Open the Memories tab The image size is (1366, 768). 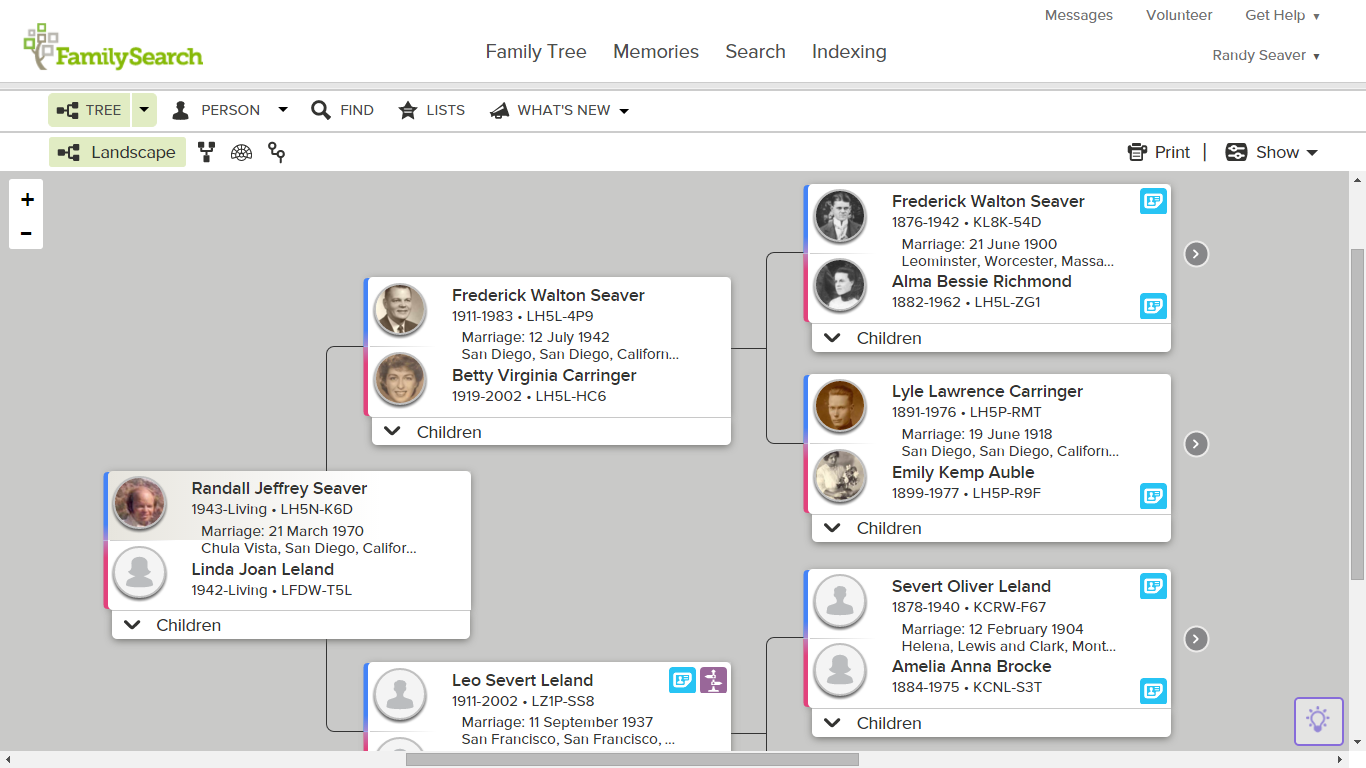[x=655, y=52]
